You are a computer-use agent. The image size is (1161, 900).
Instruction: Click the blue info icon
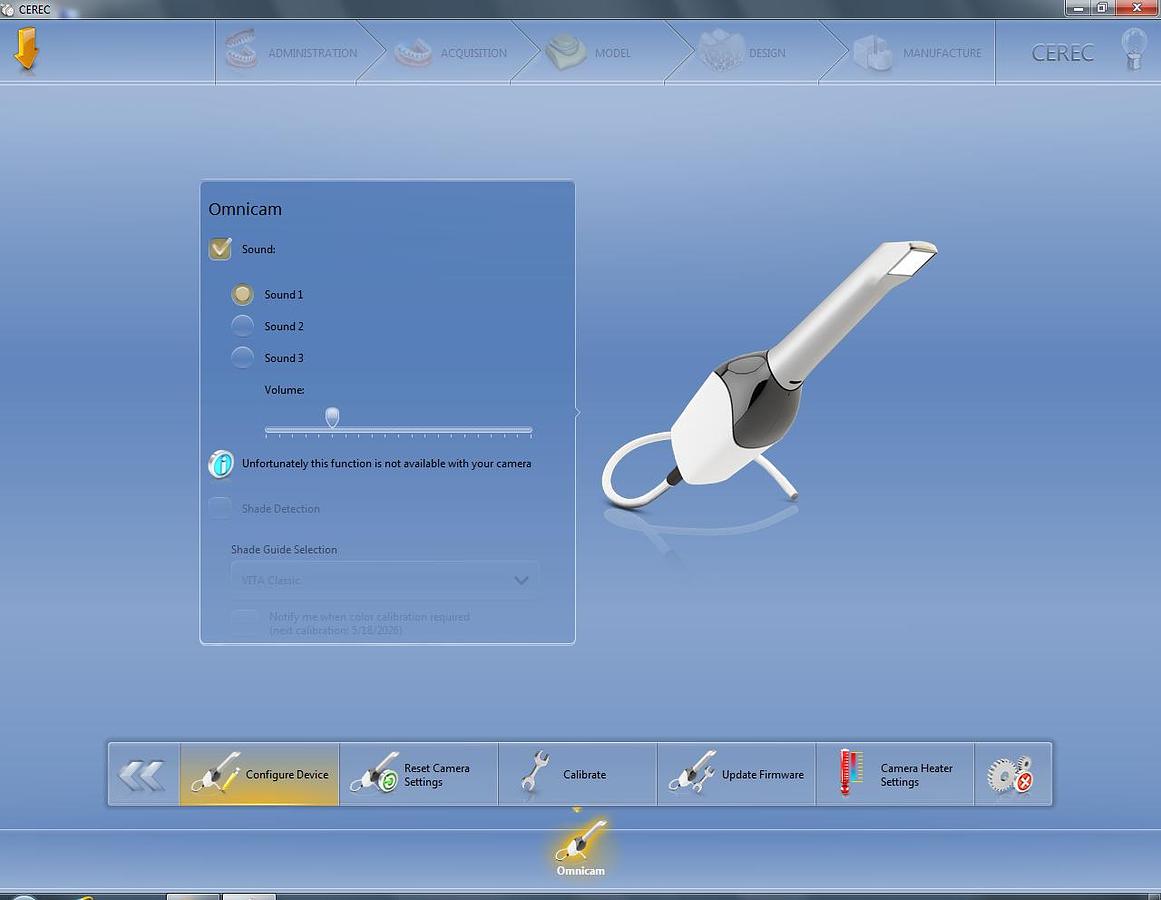point(221,464)
